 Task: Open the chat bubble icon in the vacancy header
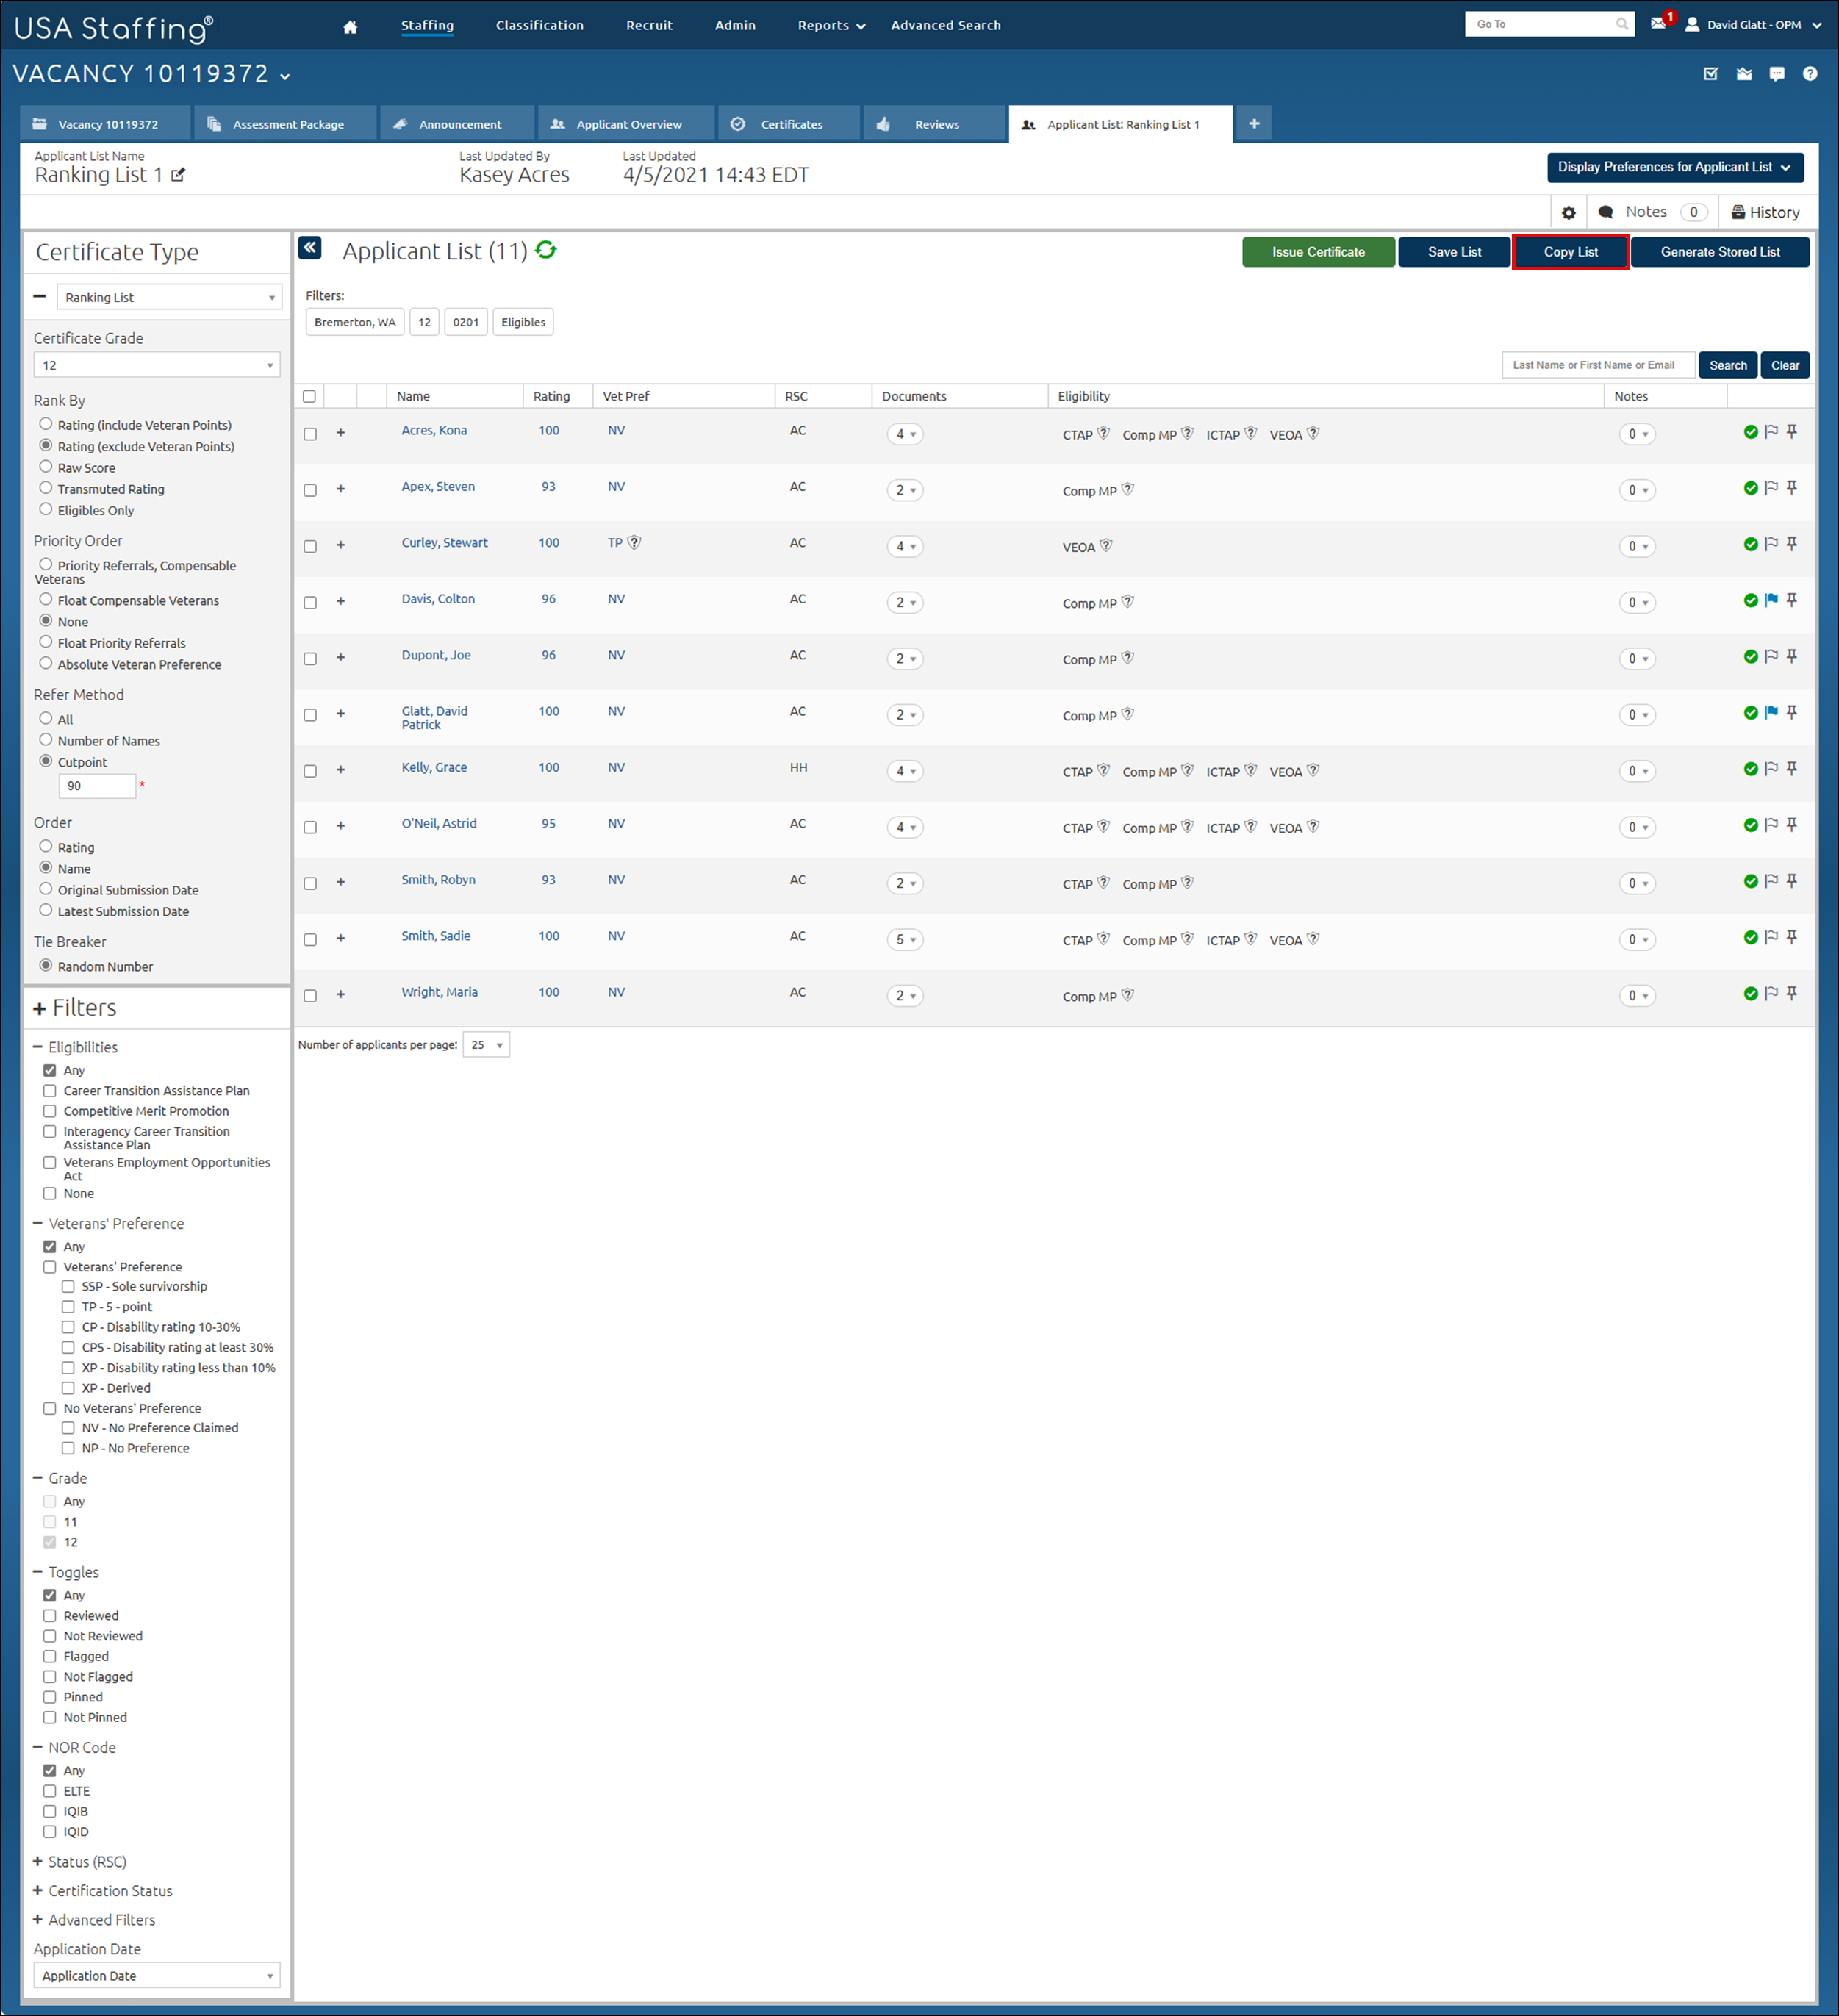[x=1777, y=74]
